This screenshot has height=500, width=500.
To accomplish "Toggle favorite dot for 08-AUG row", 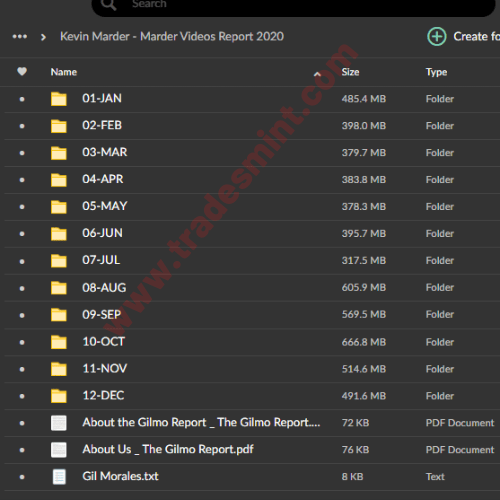I will tap(22, 288).
